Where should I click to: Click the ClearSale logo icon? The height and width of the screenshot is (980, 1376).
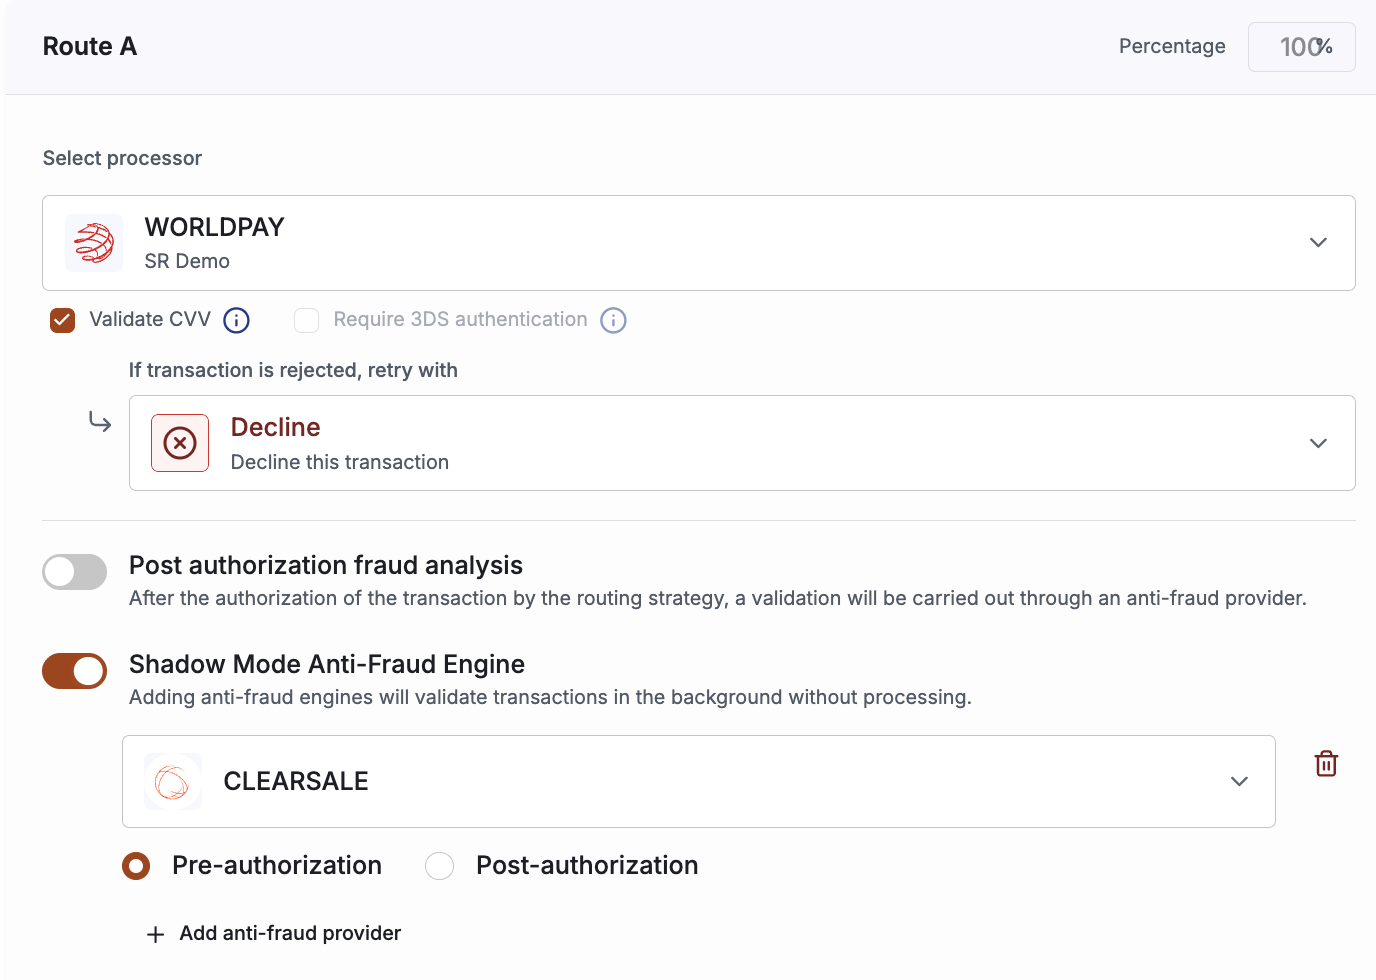click(x=173, y=782)
